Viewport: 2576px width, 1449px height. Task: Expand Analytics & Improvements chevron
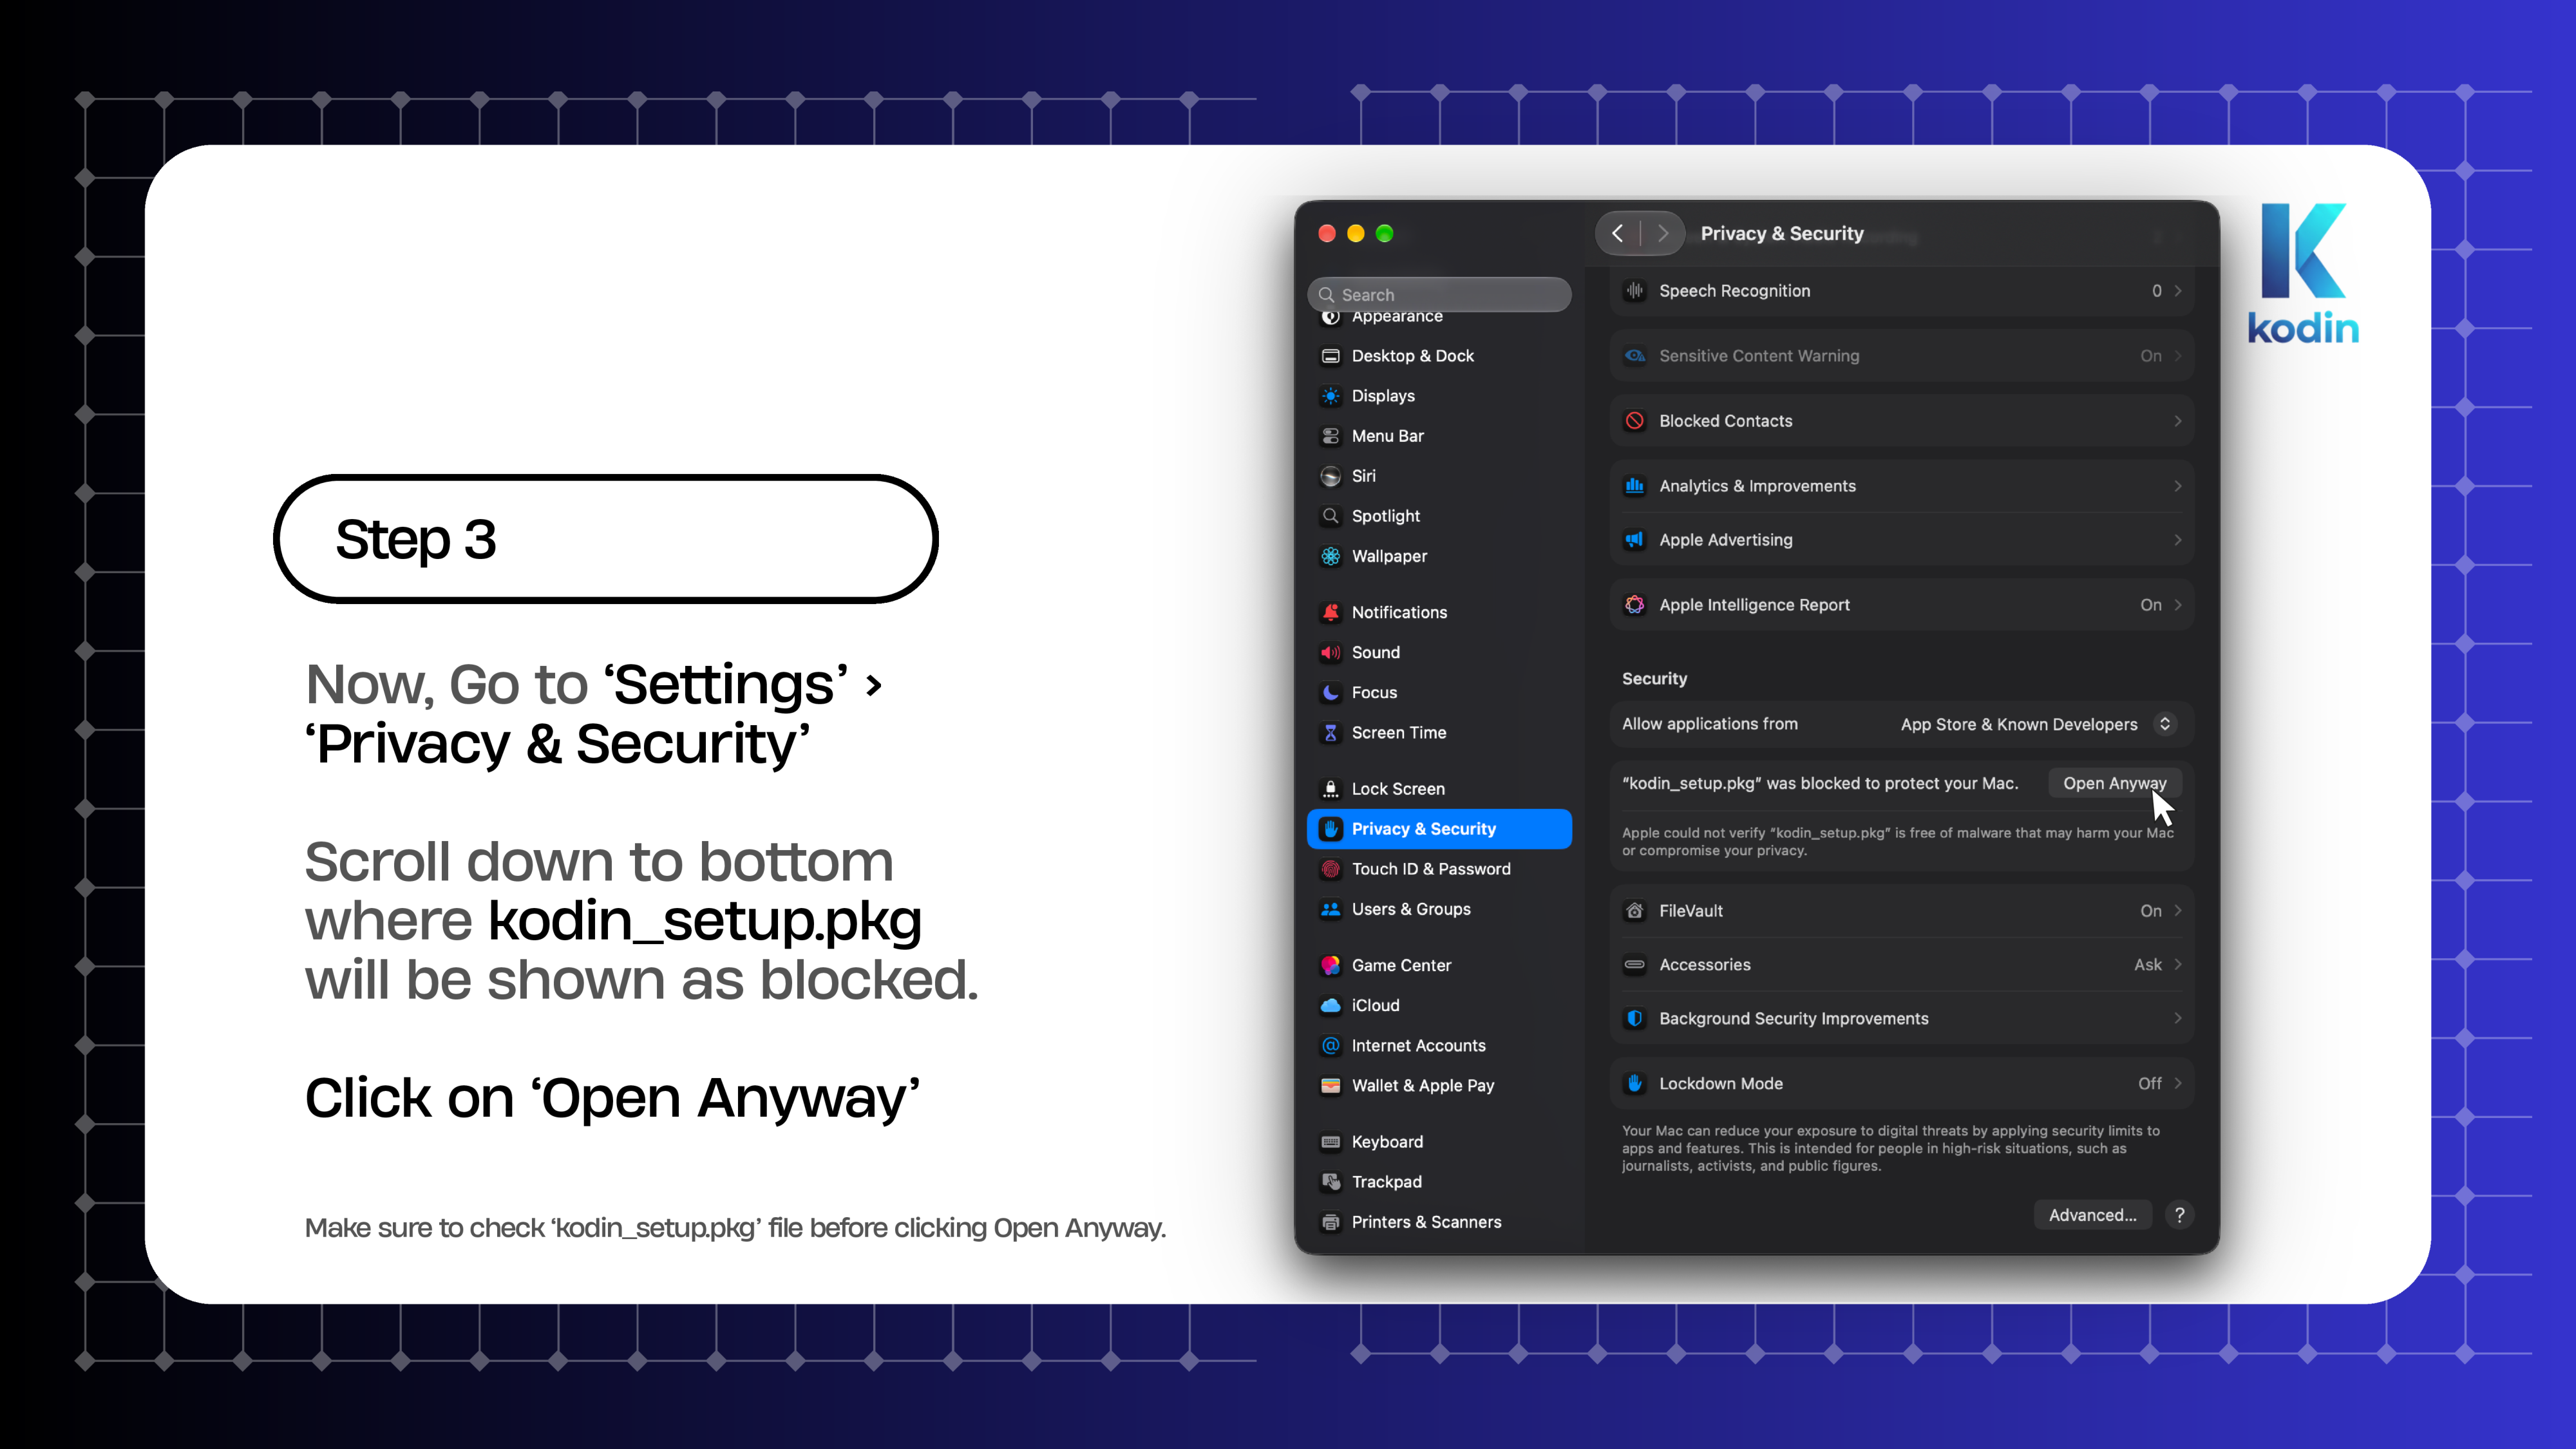coord(2177,486)
